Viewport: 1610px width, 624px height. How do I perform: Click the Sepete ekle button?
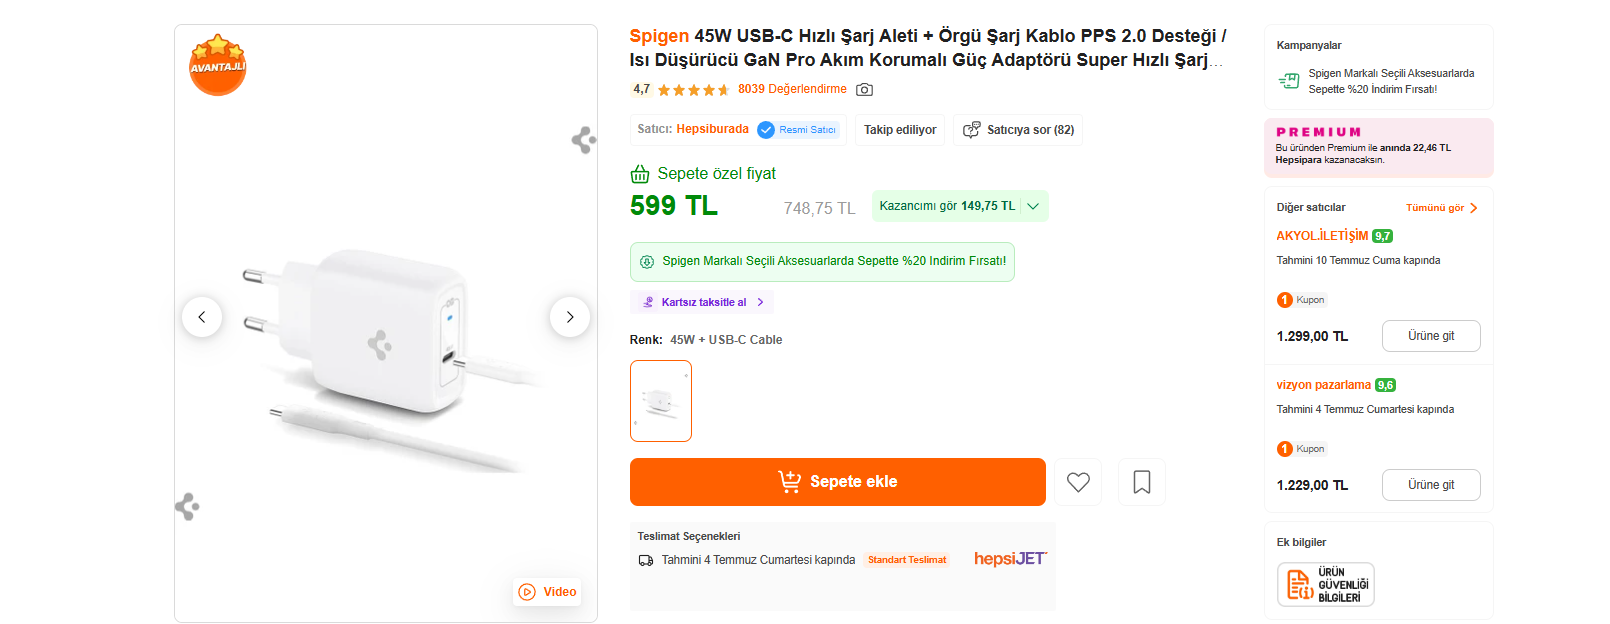pyautogui.click(x=838, y=482)
